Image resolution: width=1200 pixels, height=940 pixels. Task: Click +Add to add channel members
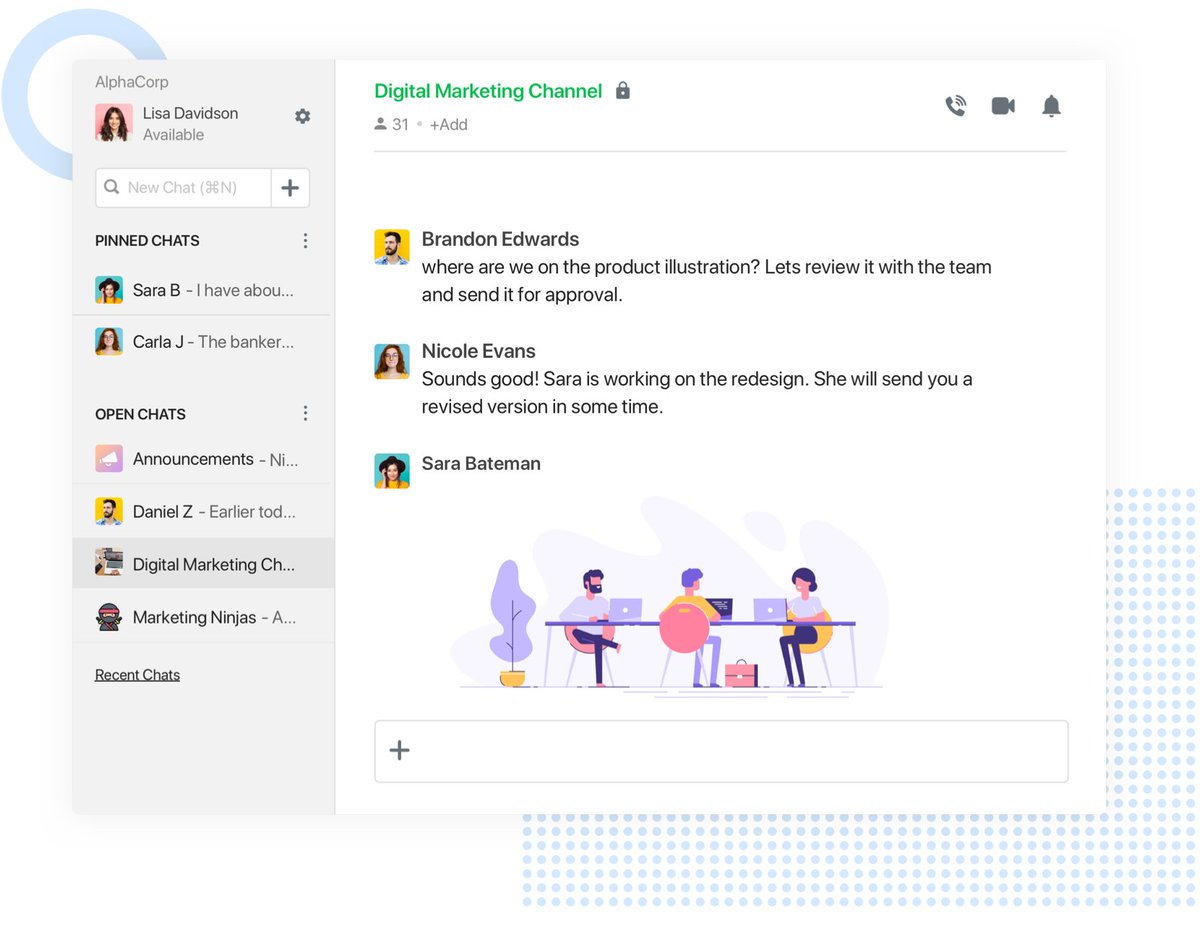[x=448, y=124]
